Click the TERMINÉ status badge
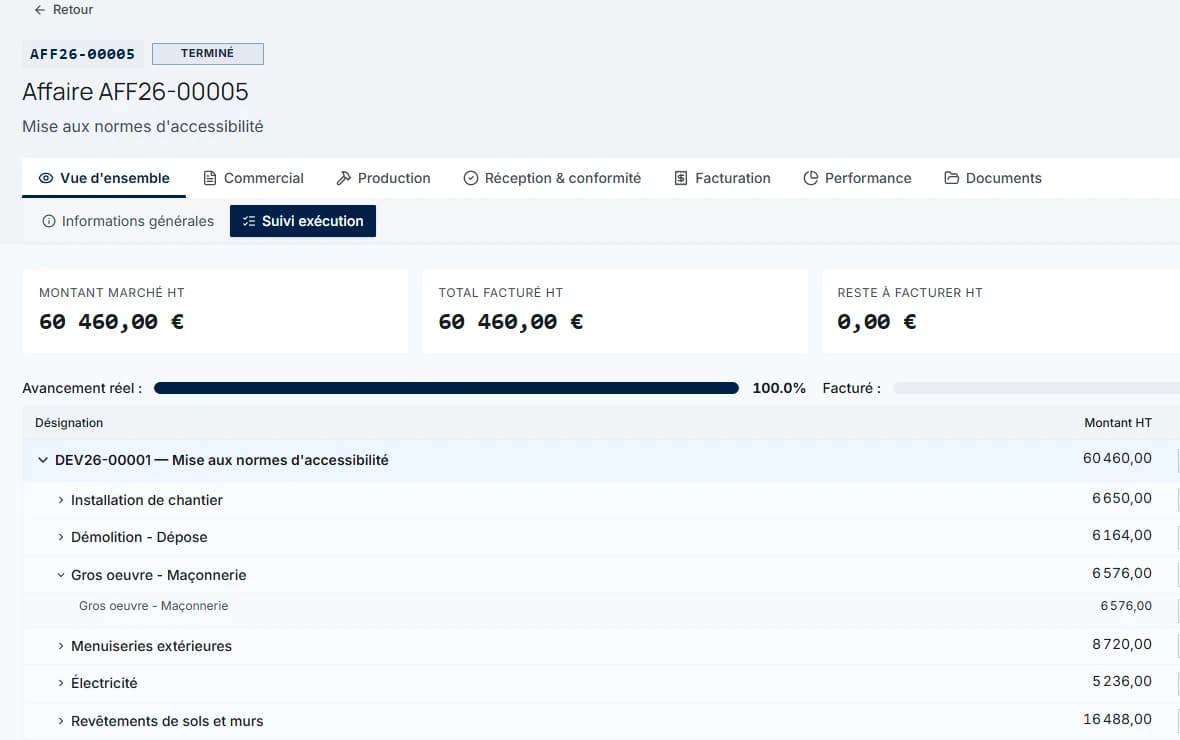This screenshot has height=740, width=1180. 208,53
